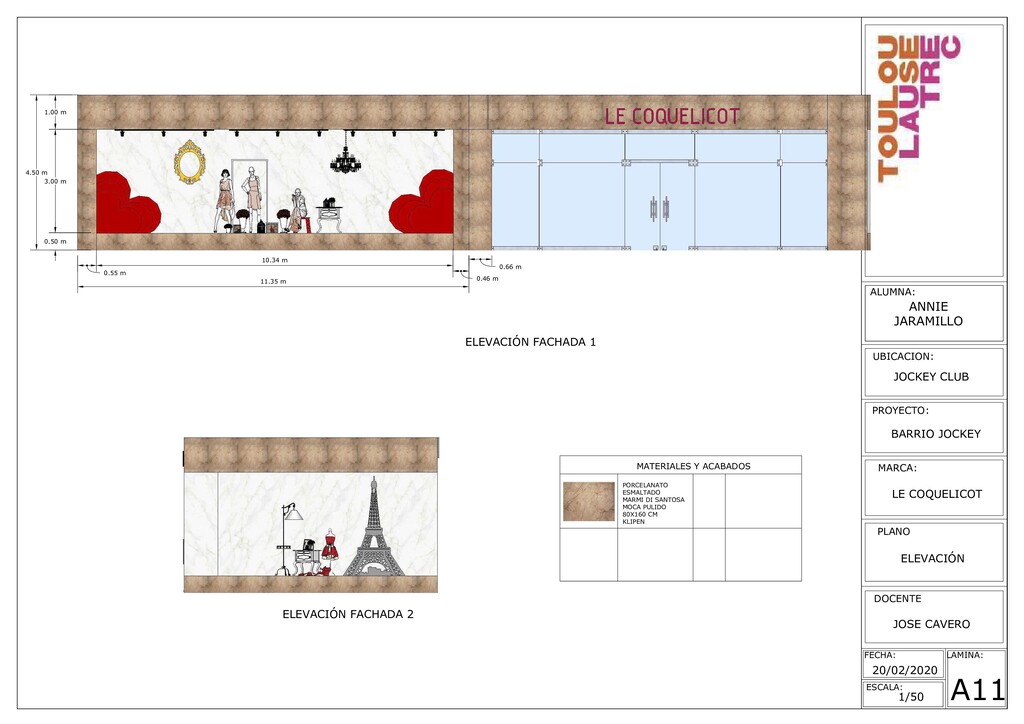This screenshot has height=724, width=1024.
Task: Select the date 20/02/2020
Action: point(904,670)
